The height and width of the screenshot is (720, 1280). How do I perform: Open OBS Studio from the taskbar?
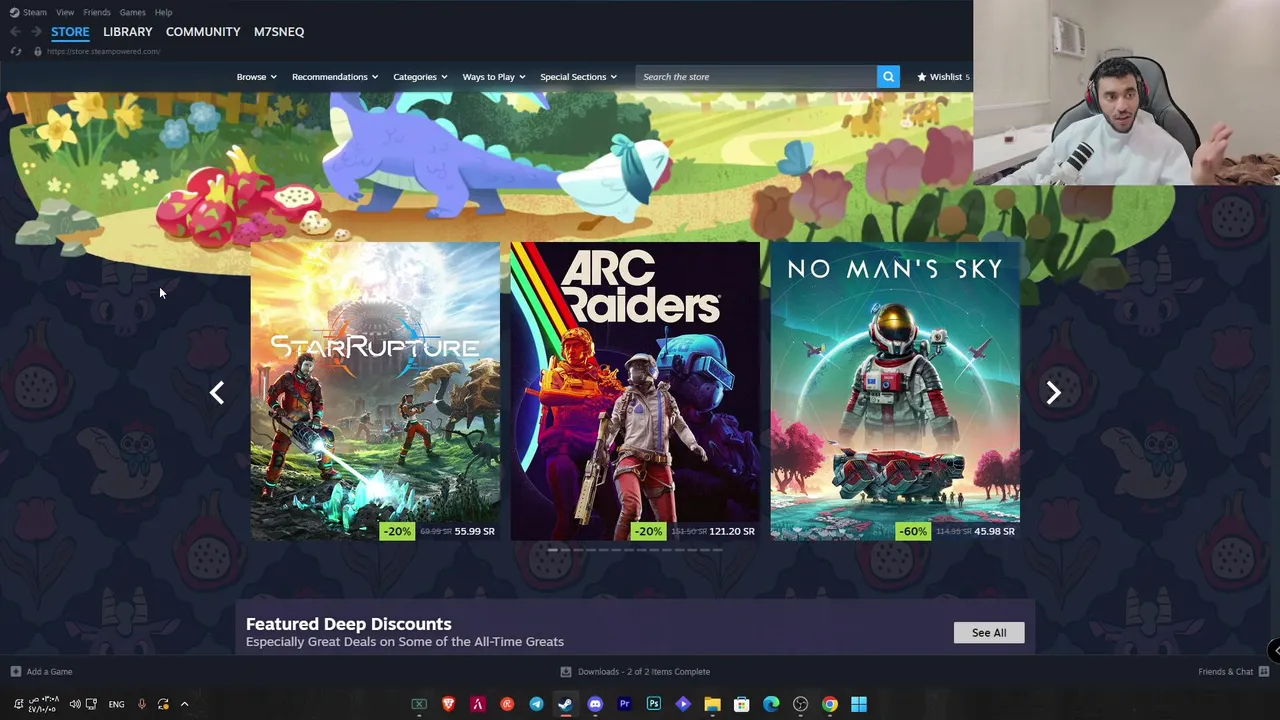coord(800,704)
